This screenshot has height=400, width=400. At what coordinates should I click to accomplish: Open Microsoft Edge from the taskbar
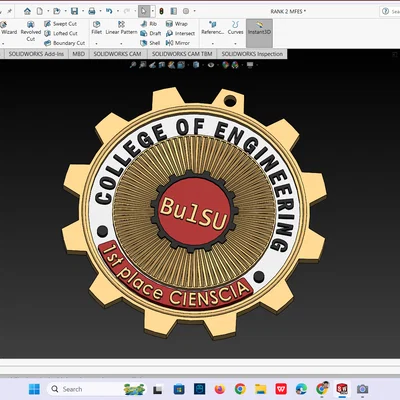click(x=301, y=389)
